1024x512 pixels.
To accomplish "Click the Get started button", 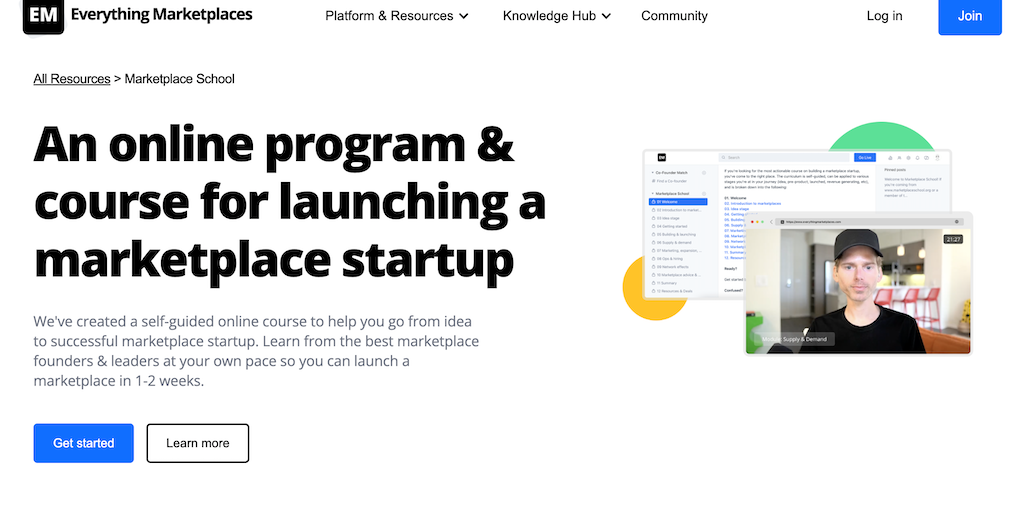I will tap(84, 443).
